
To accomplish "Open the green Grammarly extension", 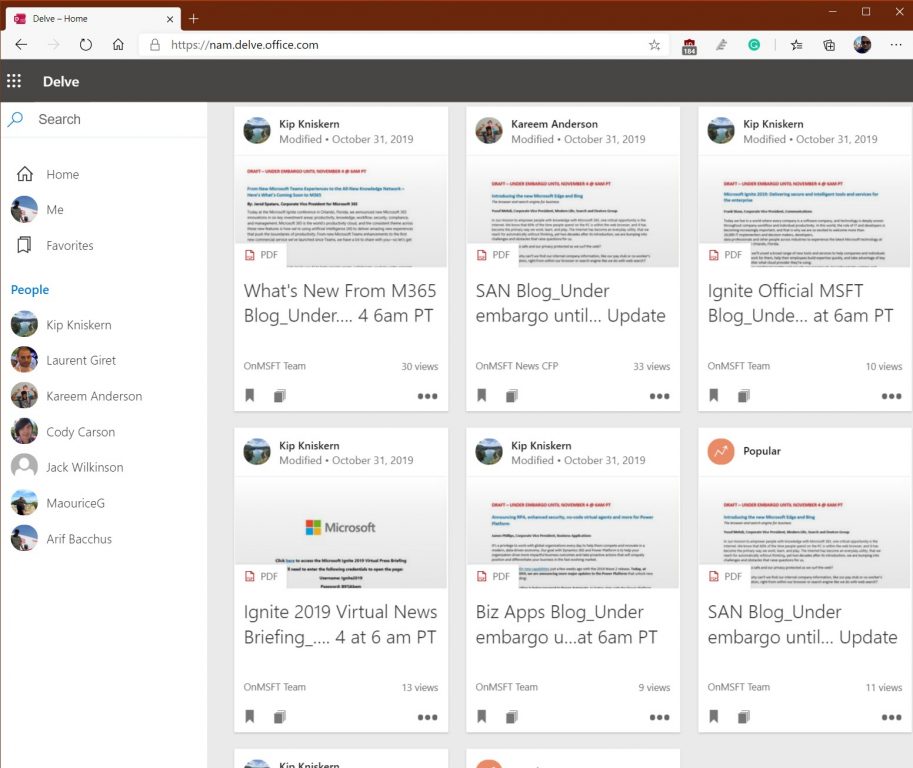I will coord(754,45).
